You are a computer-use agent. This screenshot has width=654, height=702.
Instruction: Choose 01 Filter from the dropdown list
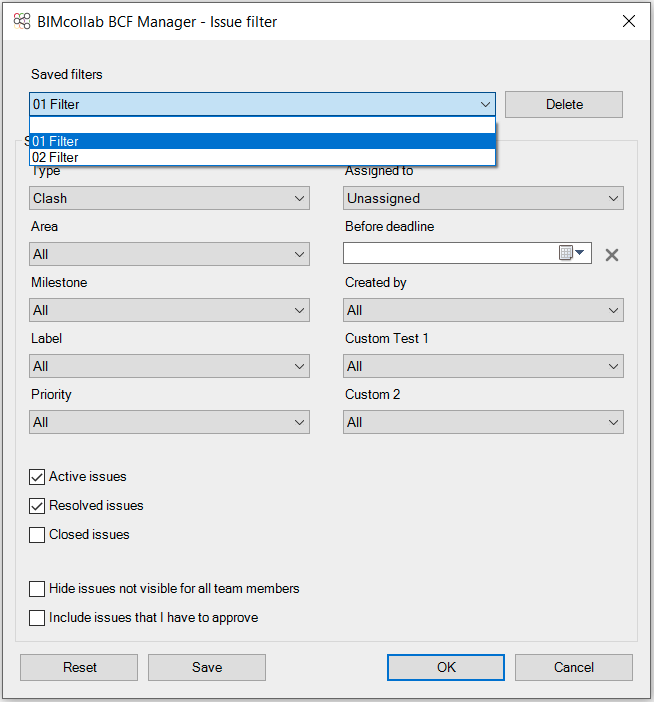tap(262, 141)
